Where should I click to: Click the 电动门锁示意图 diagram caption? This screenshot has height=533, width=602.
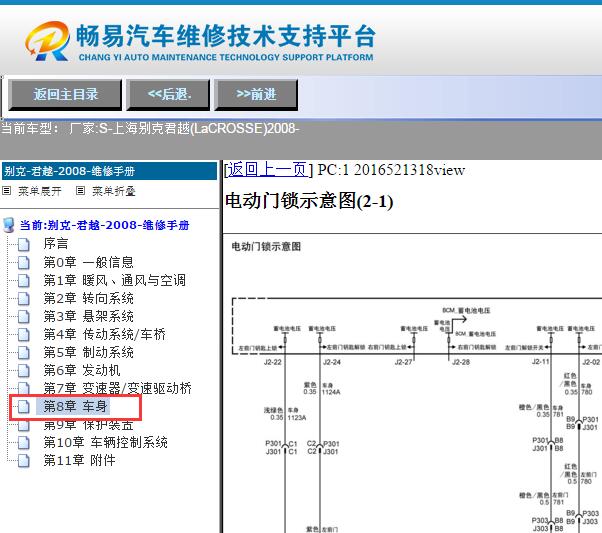pos(266,247)
